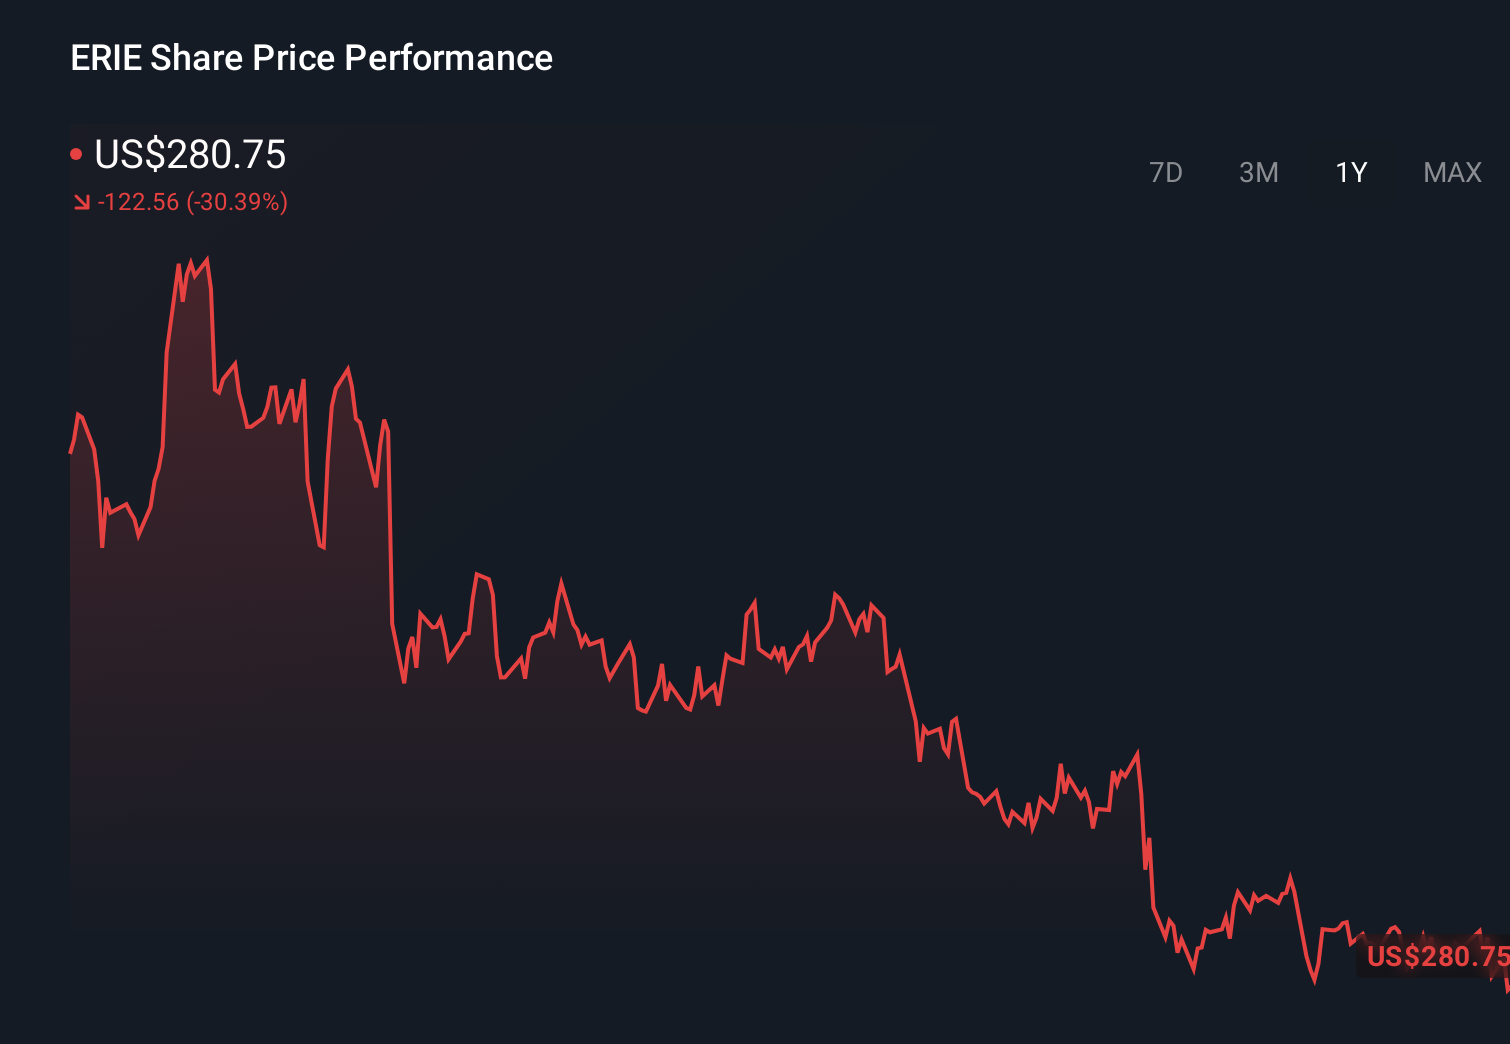1510x1044 pixels.
Task: Click the red dot beside US$280.75
Action: click(78, 152)
